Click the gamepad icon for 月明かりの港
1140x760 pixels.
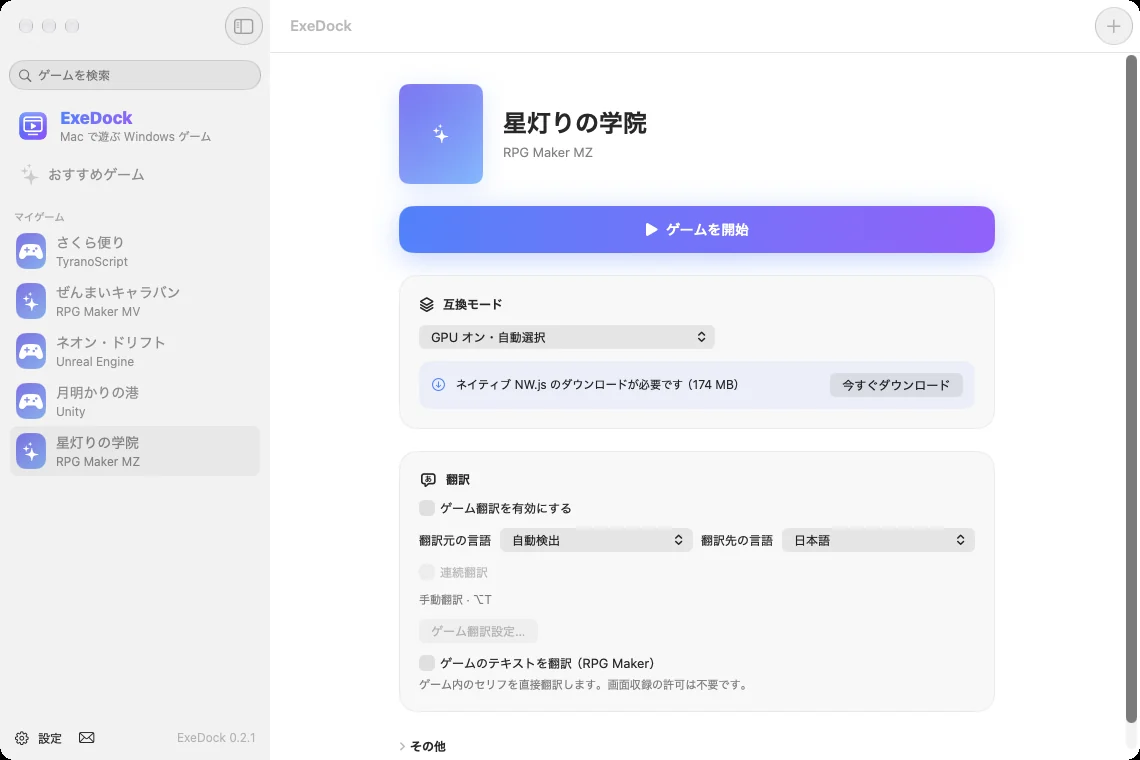pyautogui.click(x=31, y=401)
